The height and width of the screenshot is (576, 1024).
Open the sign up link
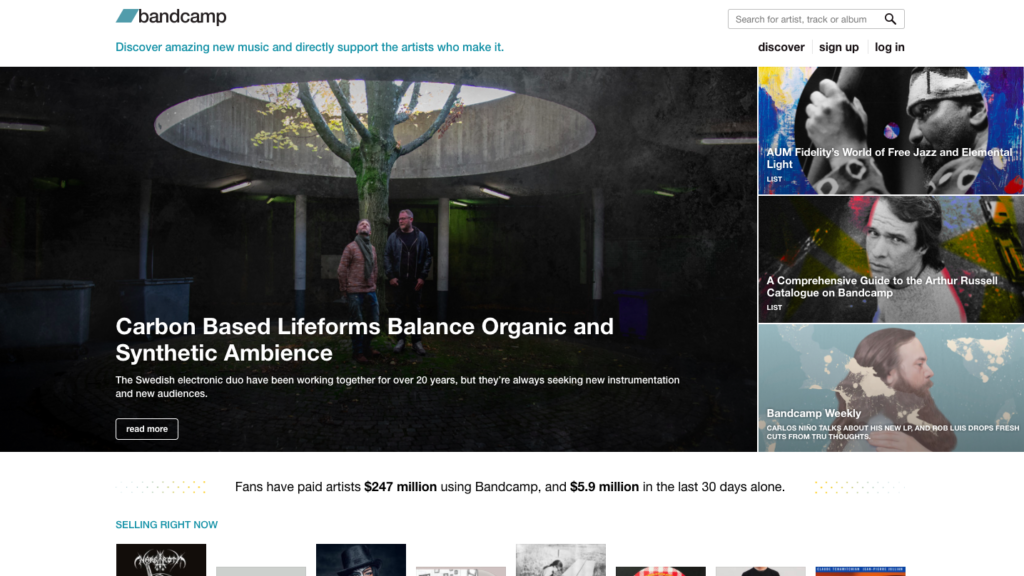point(839,47)
